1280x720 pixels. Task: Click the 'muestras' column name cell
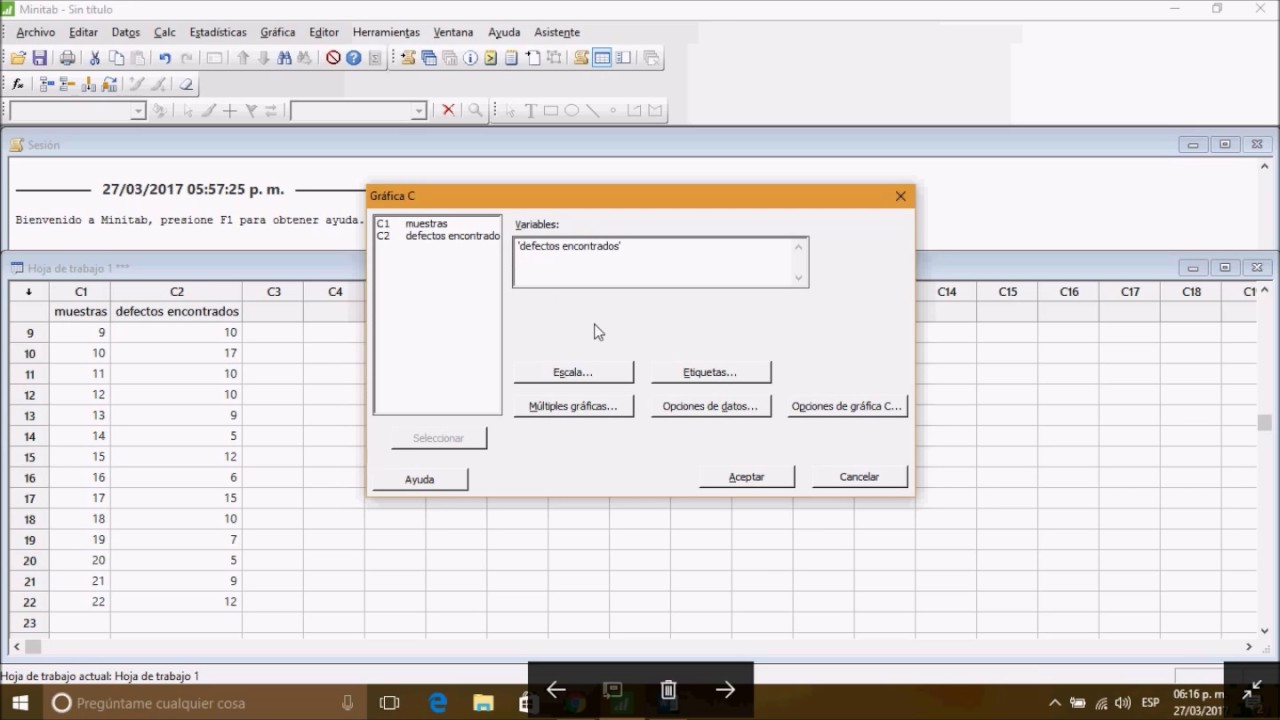click(80, 312)
